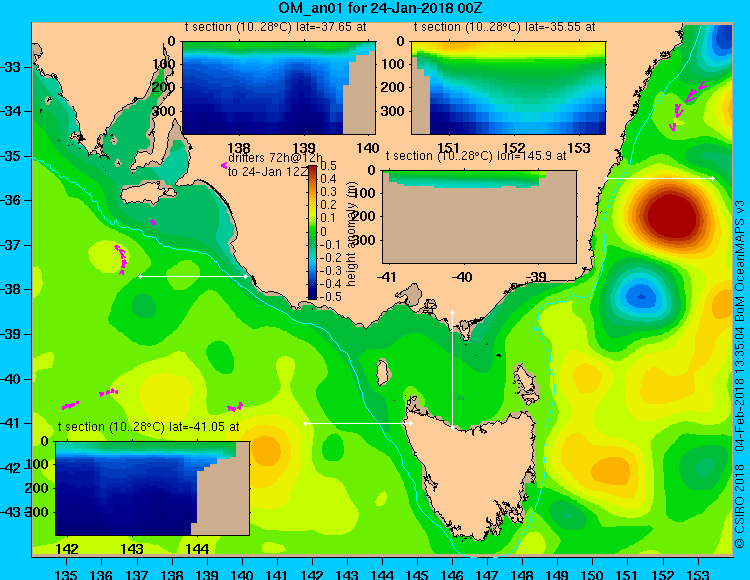Click the magenta drifter track near latitude -37.3
Image resolution: width=750 pixels, height=580 pixels.
[x=121, y=259]
